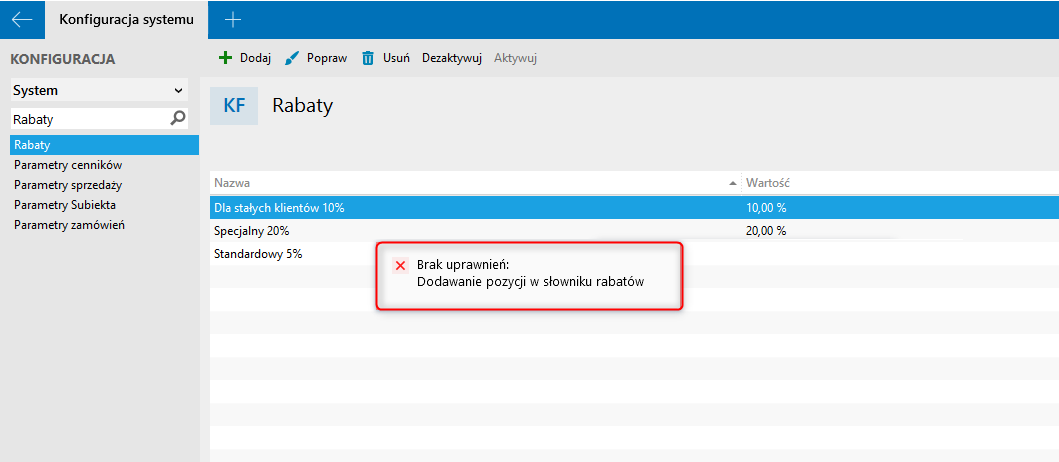Image resolution: width=1059 pixels, height=462 pixels.
Task: Open Parametry sprzedaży
Action: 68,185
